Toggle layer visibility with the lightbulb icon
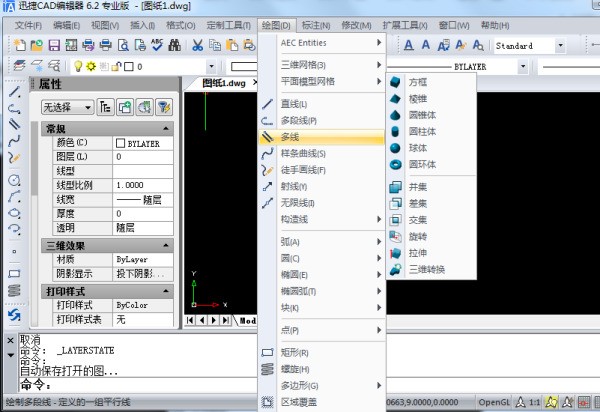600x412 pixels. pyautogui.click(x=78, y=66)
